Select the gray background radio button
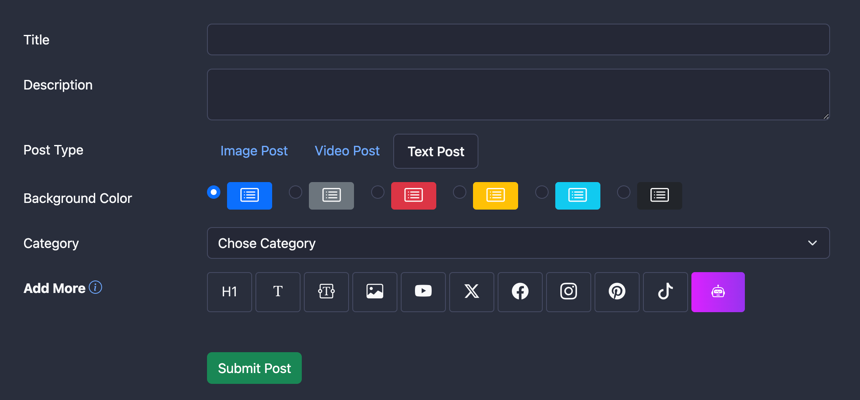The width and height of the screenshot is (860, 400). 295,192
